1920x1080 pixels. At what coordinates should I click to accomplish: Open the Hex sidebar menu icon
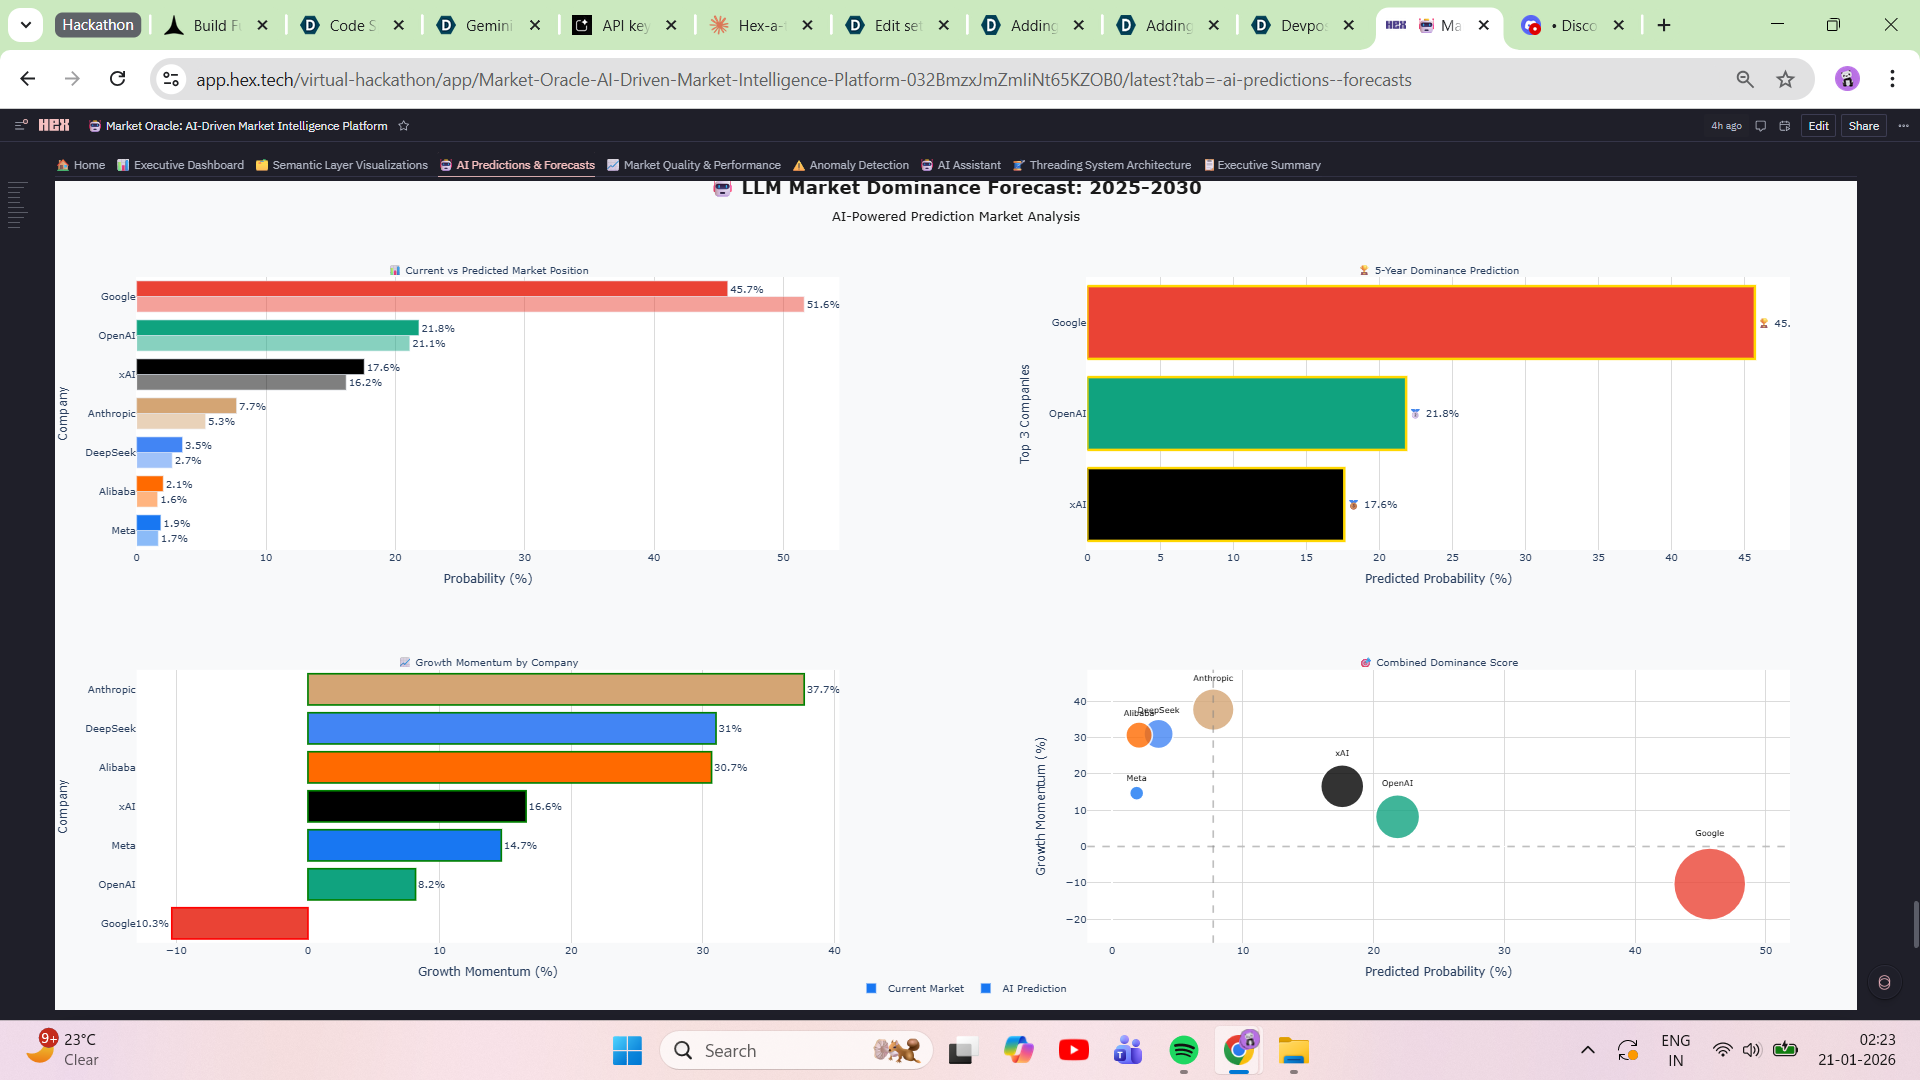[x=21, y=125]
